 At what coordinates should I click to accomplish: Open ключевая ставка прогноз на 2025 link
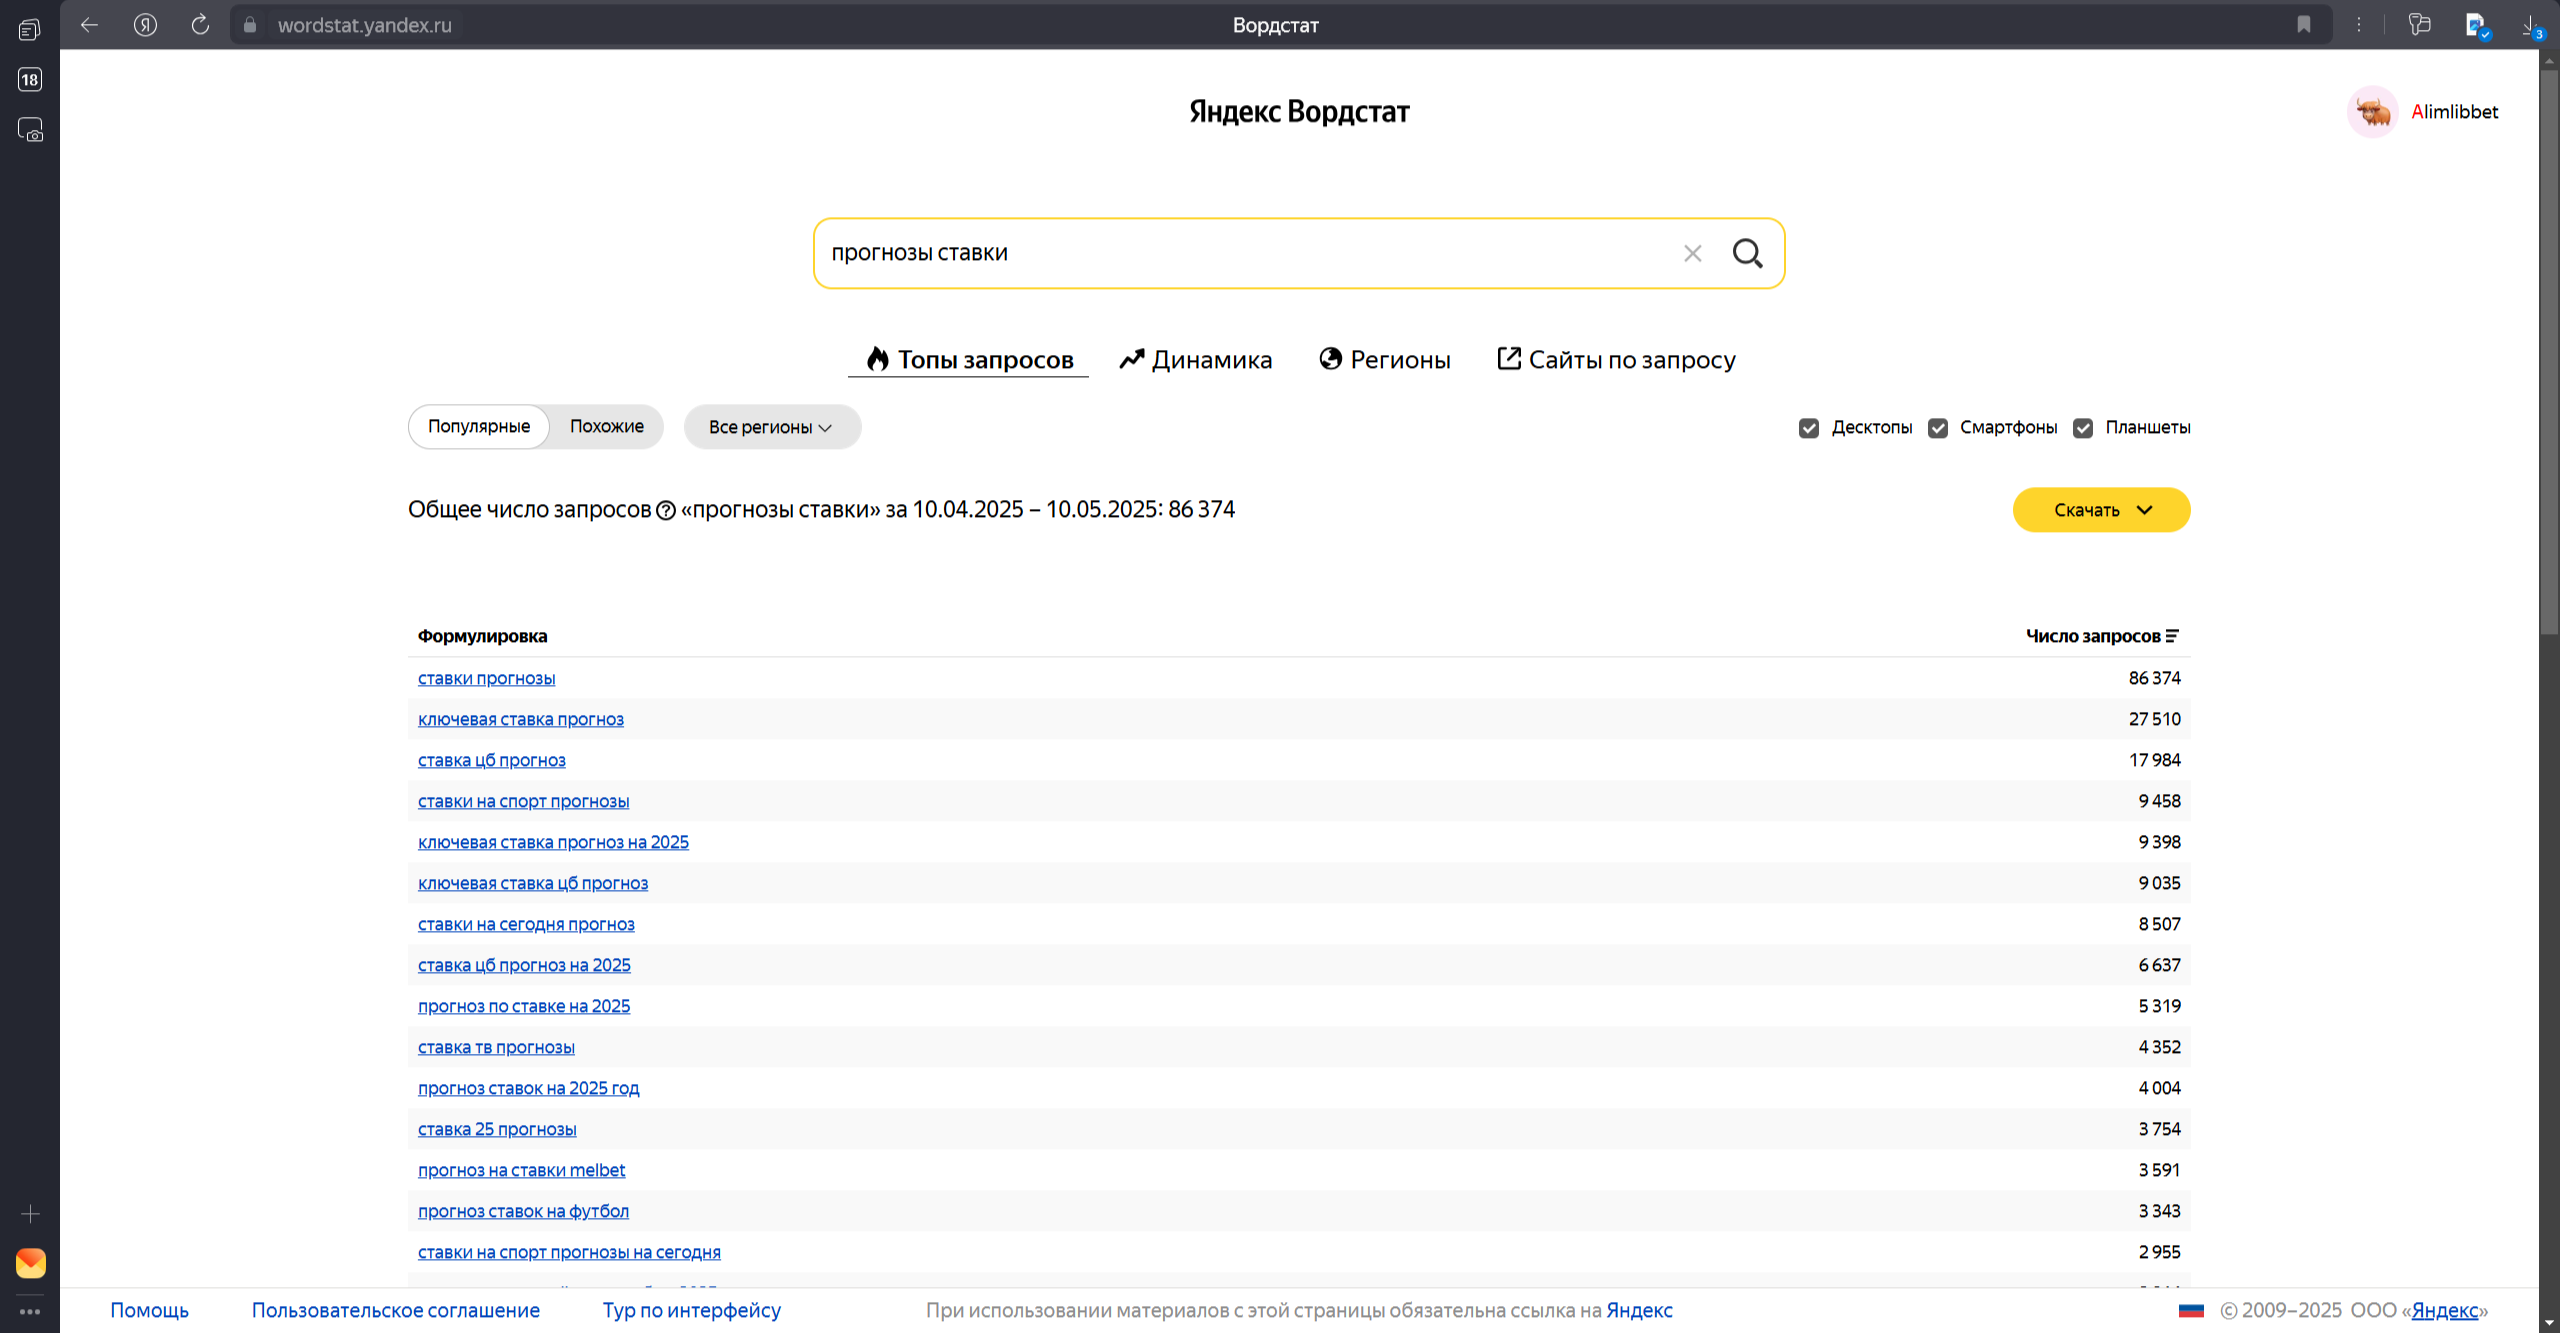pos(553,842)
